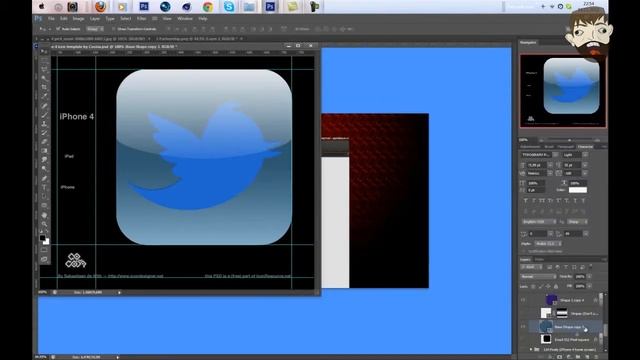Switch to the Brush panel tab
Screen dimensions: 640x360
(x=549, y=147)
